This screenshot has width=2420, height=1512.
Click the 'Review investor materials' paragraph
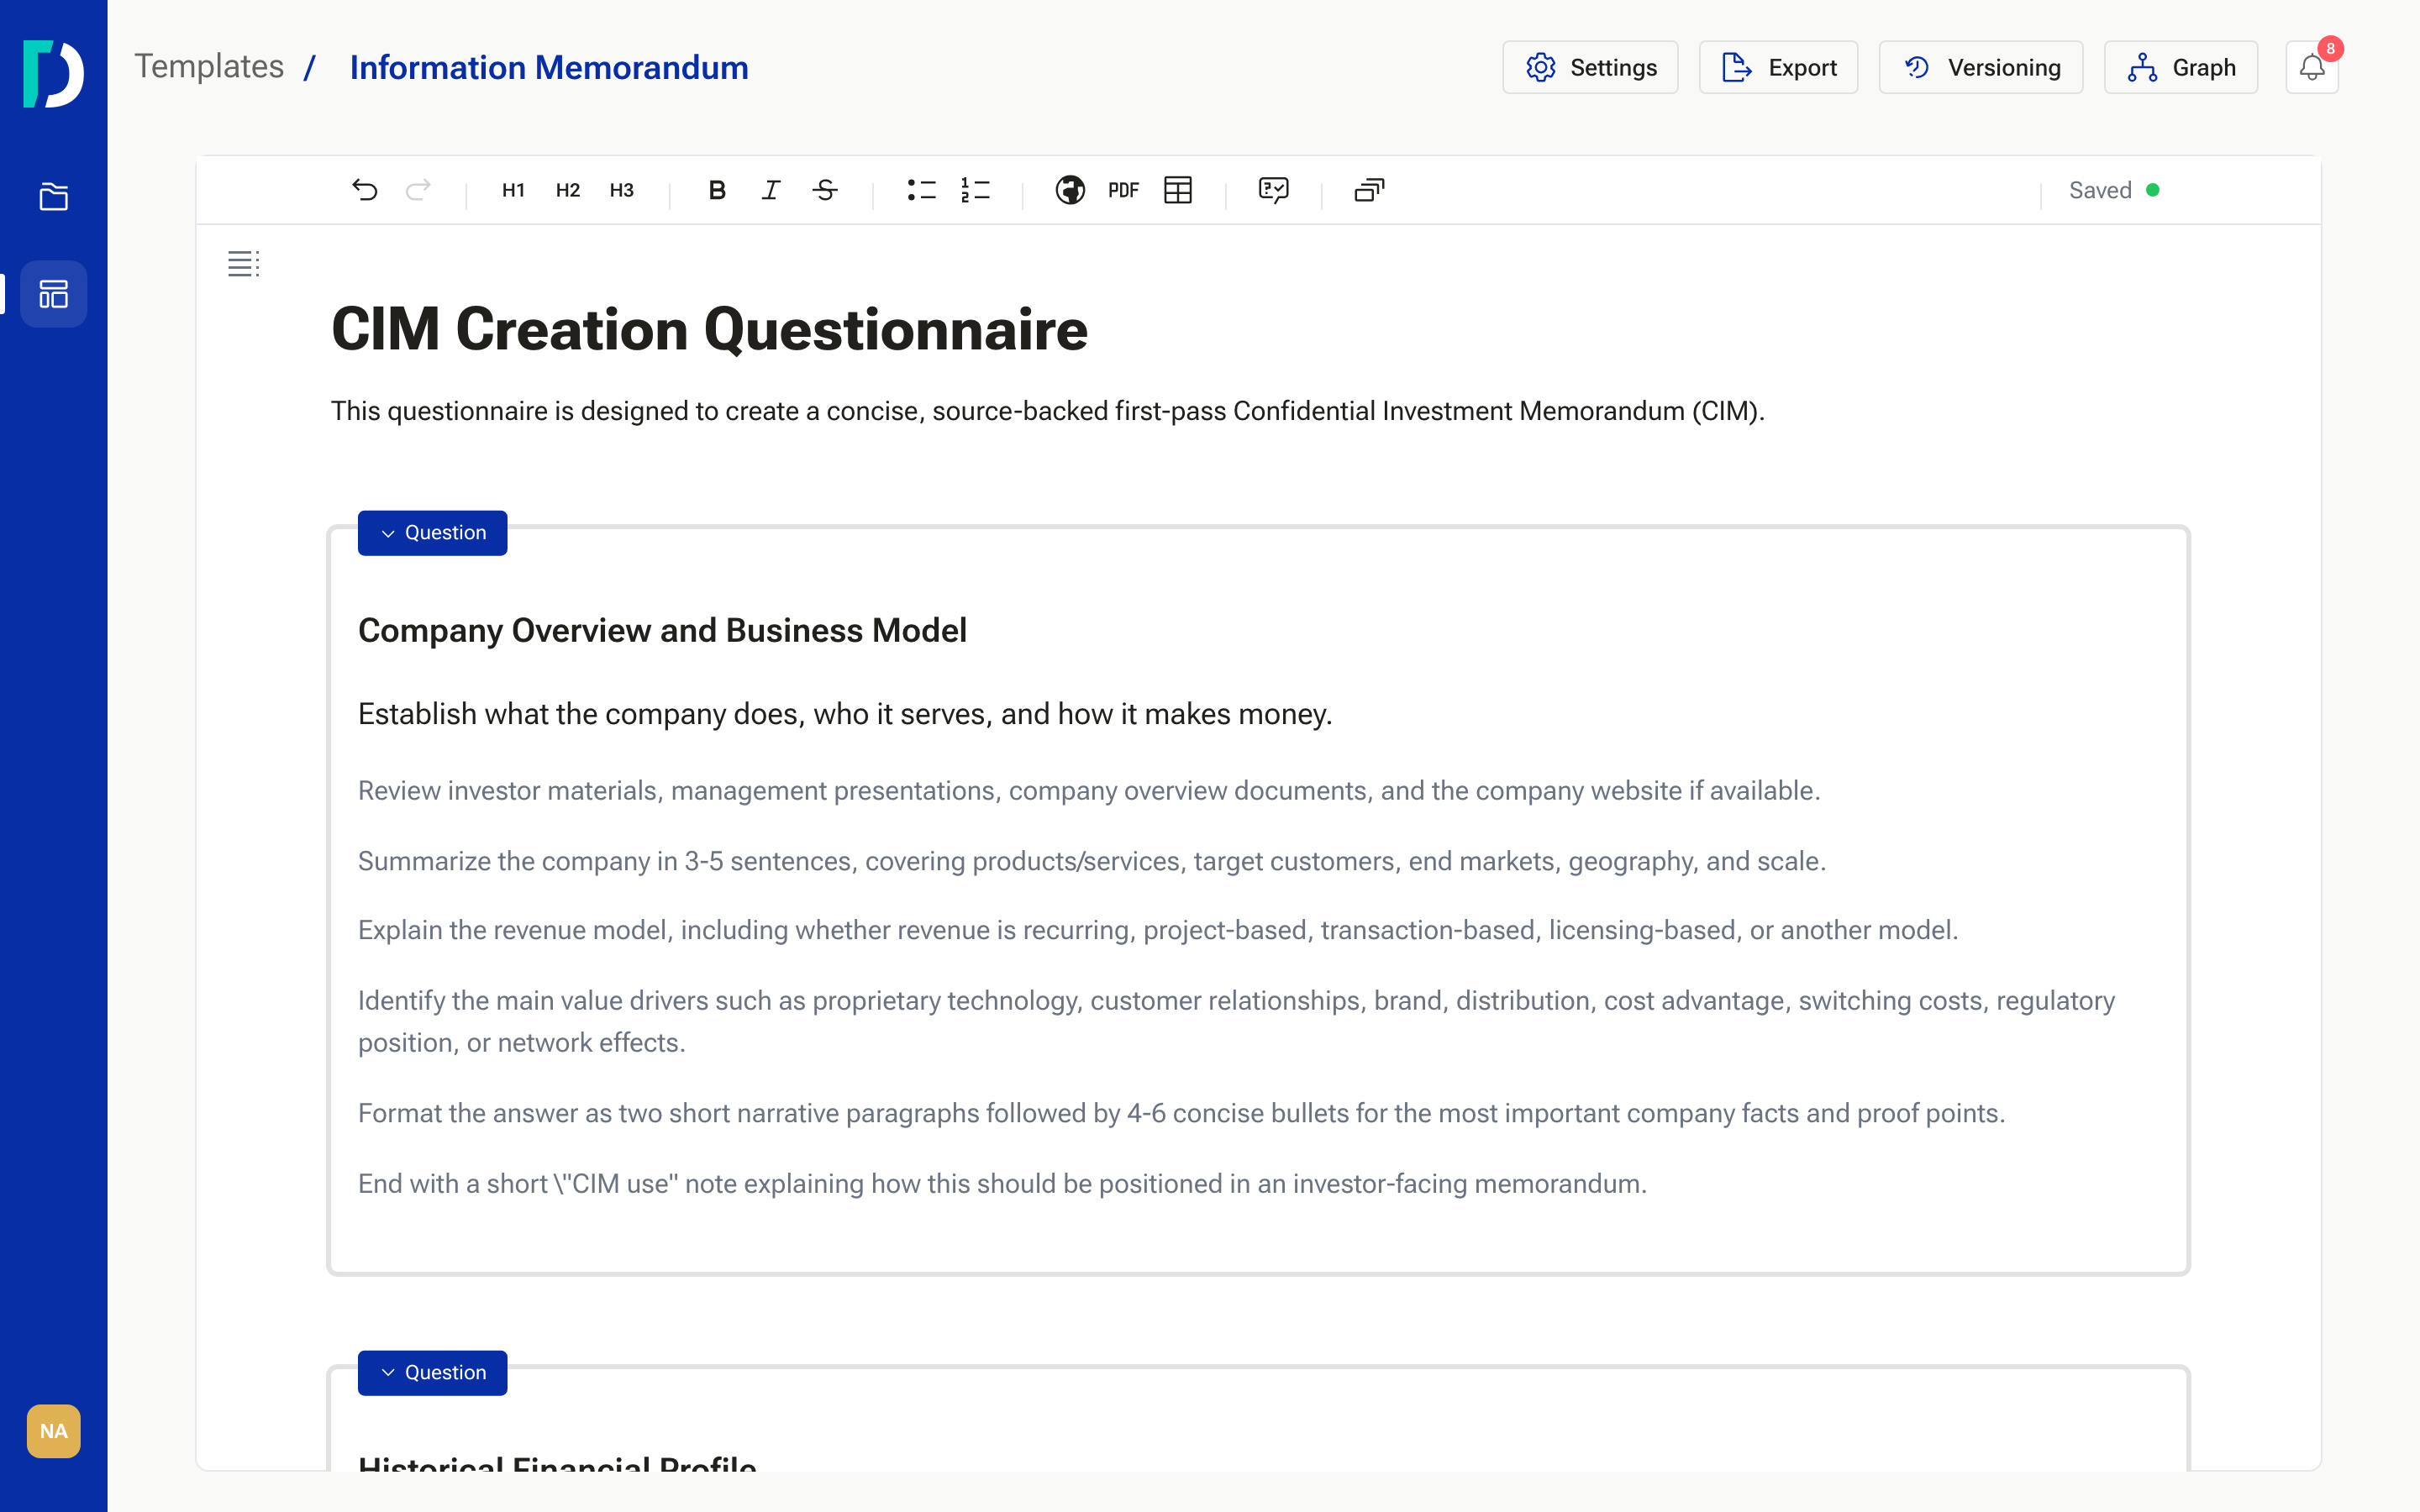tap(1089, 791)
